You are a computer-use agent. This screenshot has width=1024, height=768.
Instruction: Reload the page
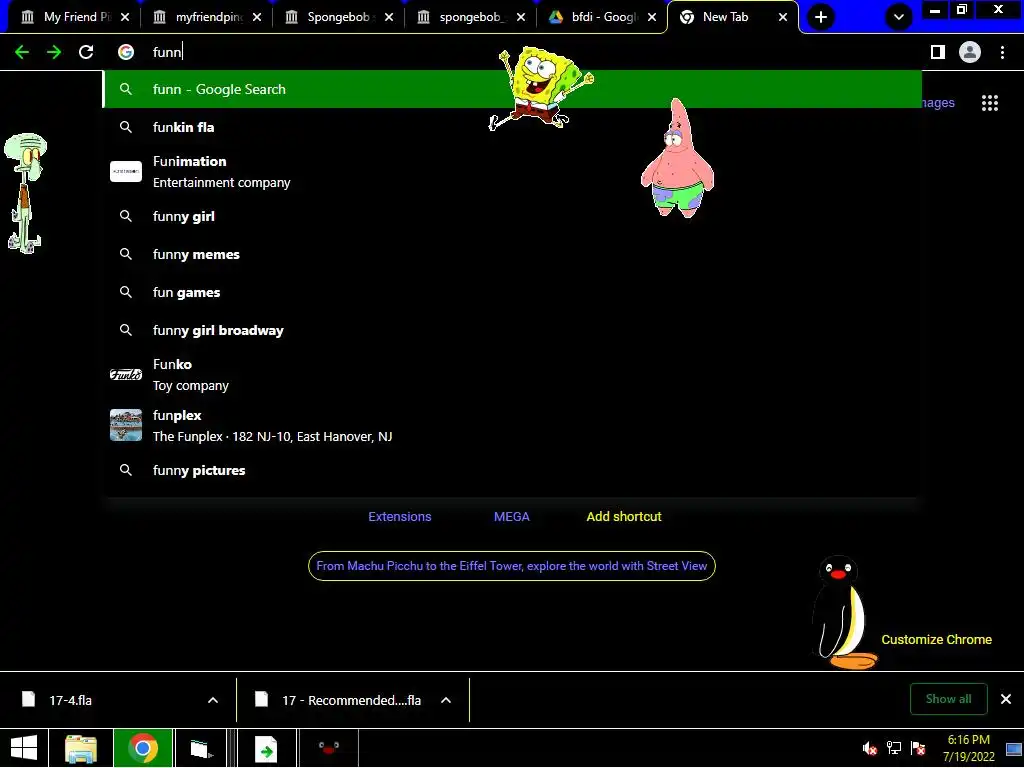[x=86, y=52]
